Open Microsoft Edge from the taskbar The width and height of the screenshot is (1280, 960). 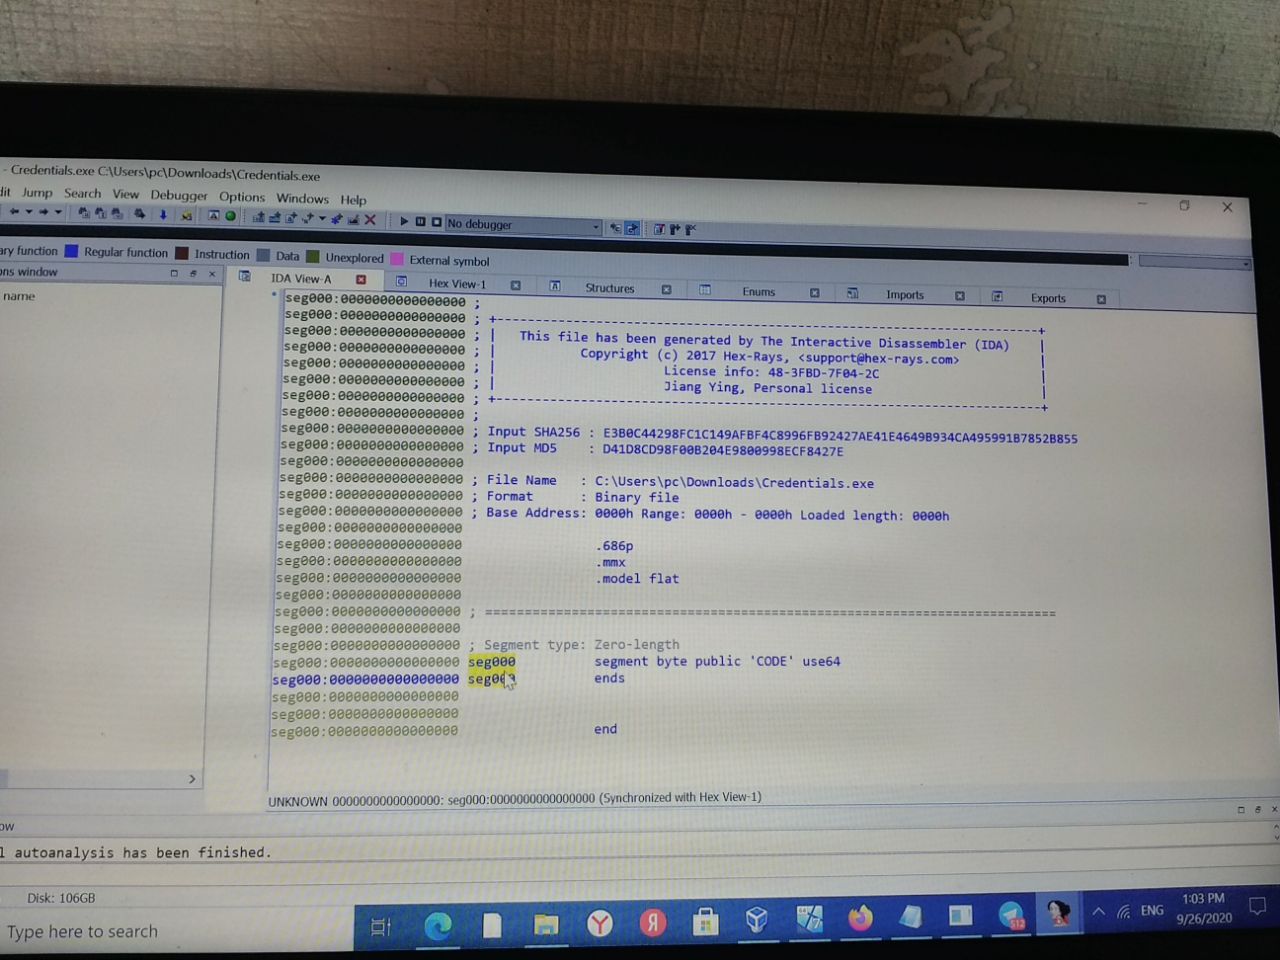(438, 926)
